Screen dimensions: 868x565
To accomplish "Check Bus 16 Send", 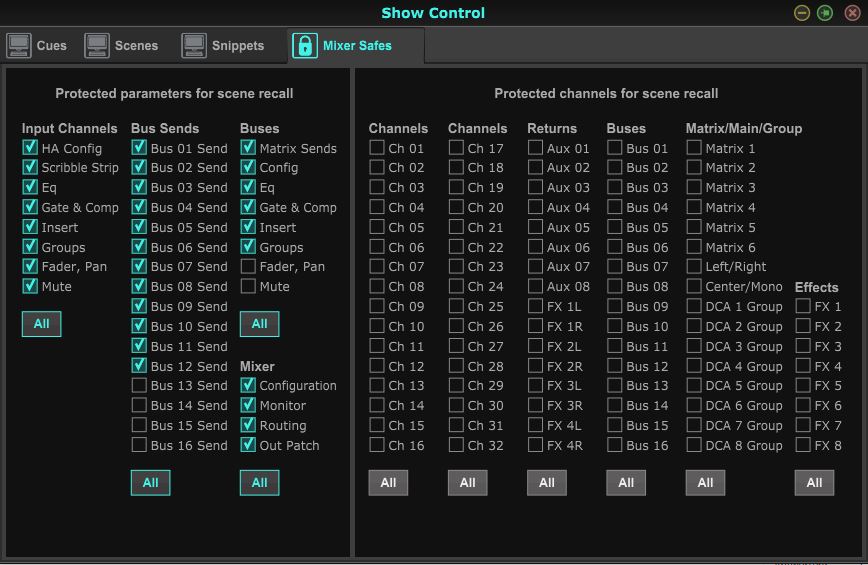I will click(139, 445).
